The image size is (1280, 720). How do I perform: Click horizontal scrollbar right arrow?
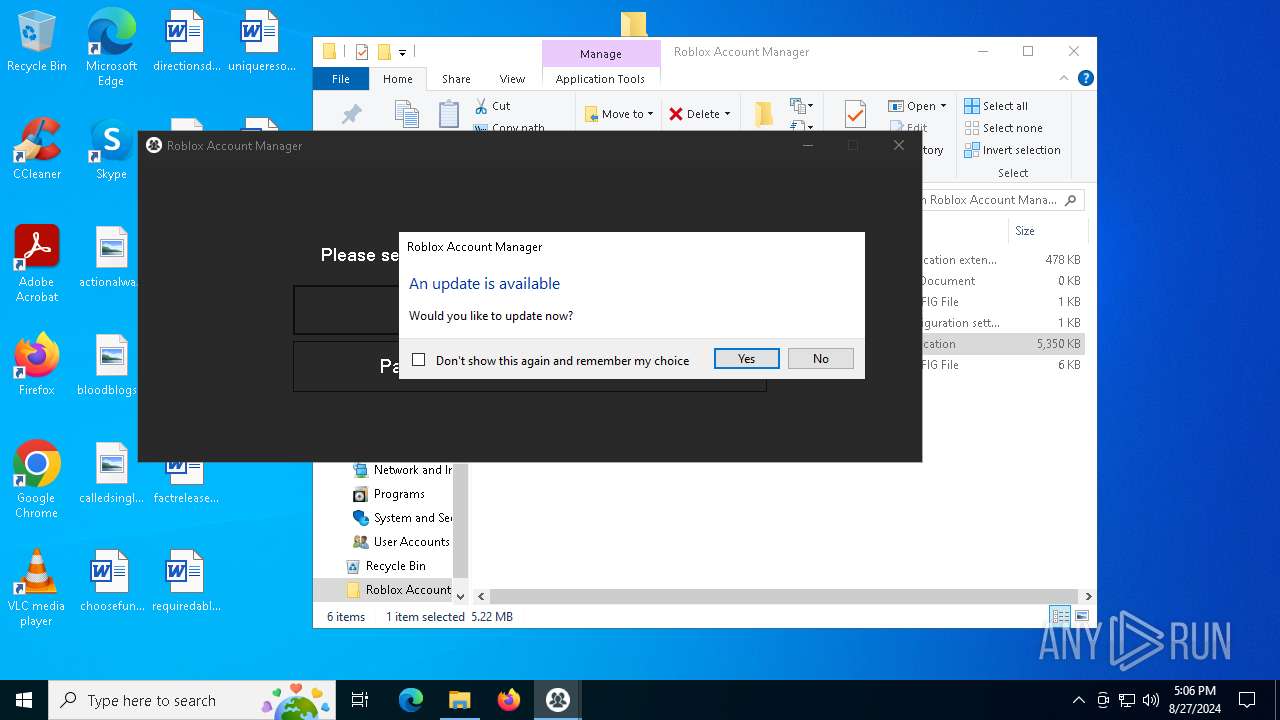pyautogui.click(x=1088, y=596)
